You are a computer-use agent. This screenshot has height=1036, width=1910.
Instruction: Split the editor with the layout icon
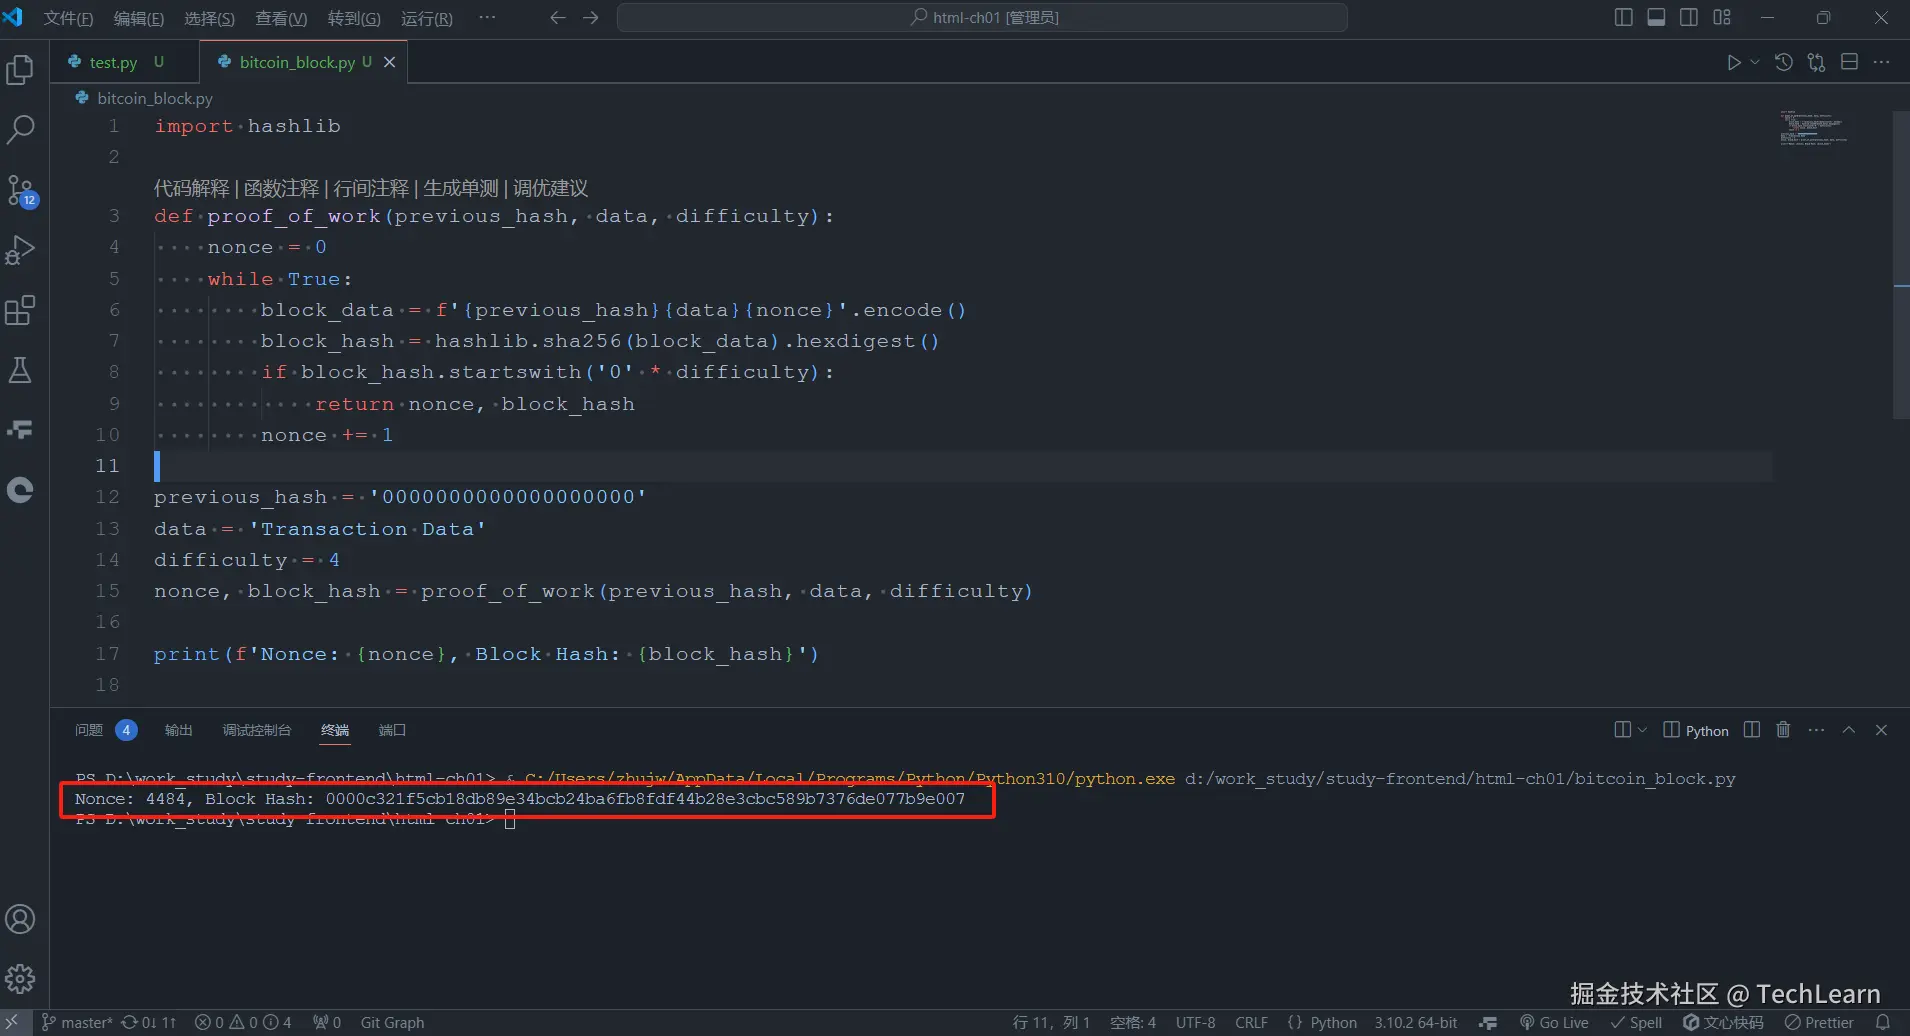1850,62
